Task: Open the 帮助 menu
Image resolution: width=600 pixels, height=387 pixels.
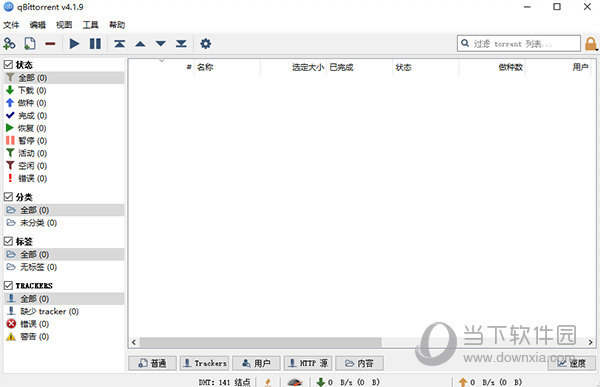Action: (x=117, y=25)
